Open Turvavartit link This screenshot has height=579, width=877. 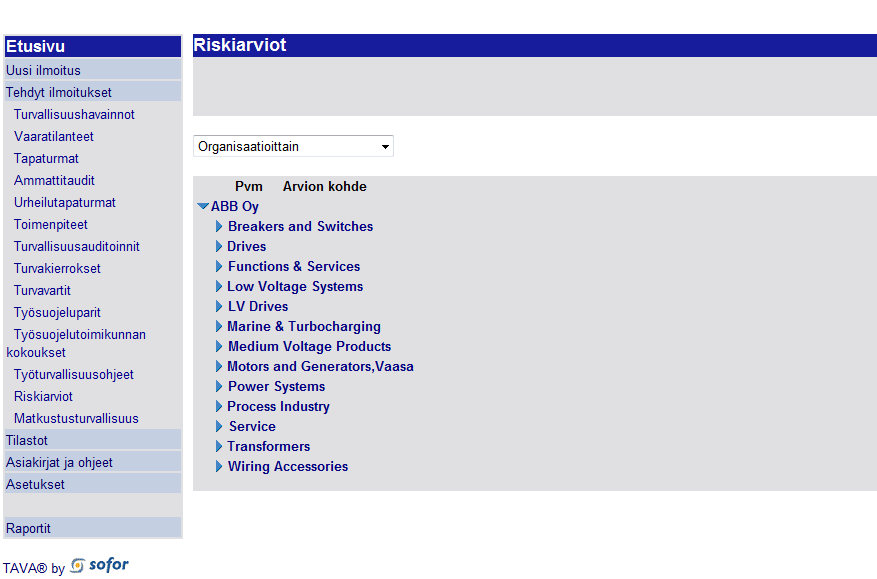click(x=43, y=291)
